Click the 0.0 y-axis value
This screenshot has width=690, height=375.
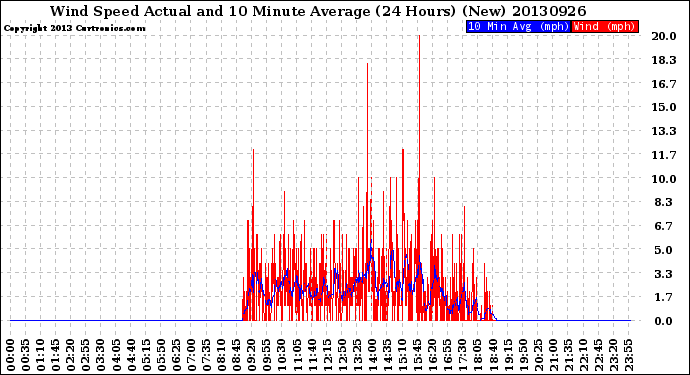click(664, 321)
